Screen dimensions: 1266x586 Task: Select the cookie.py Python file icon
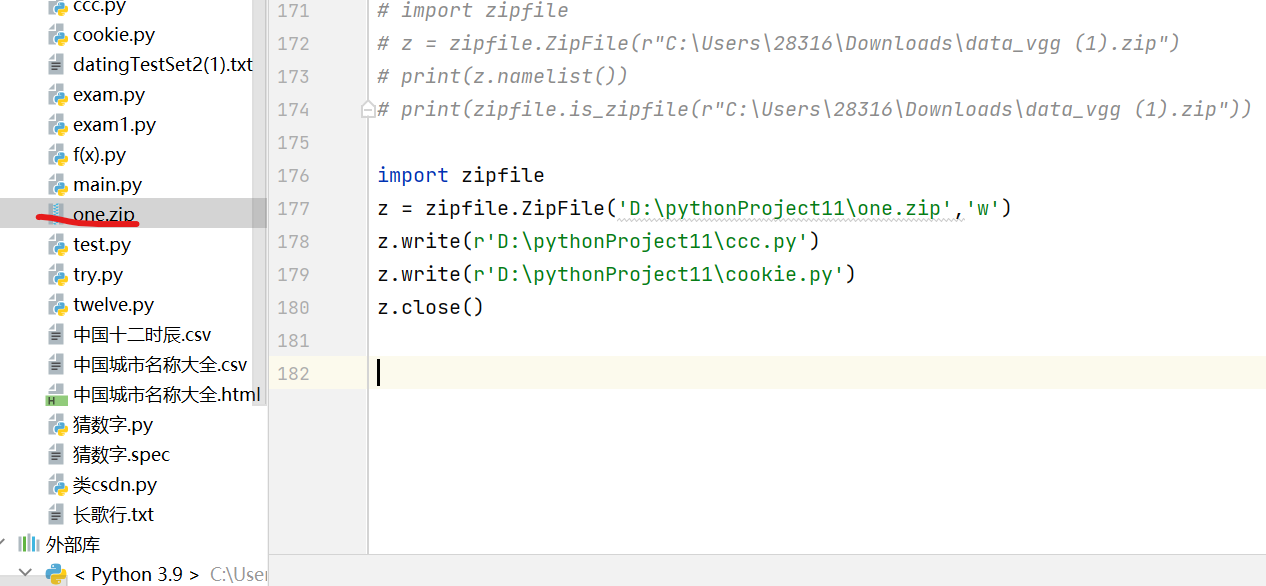pos(57,35)
